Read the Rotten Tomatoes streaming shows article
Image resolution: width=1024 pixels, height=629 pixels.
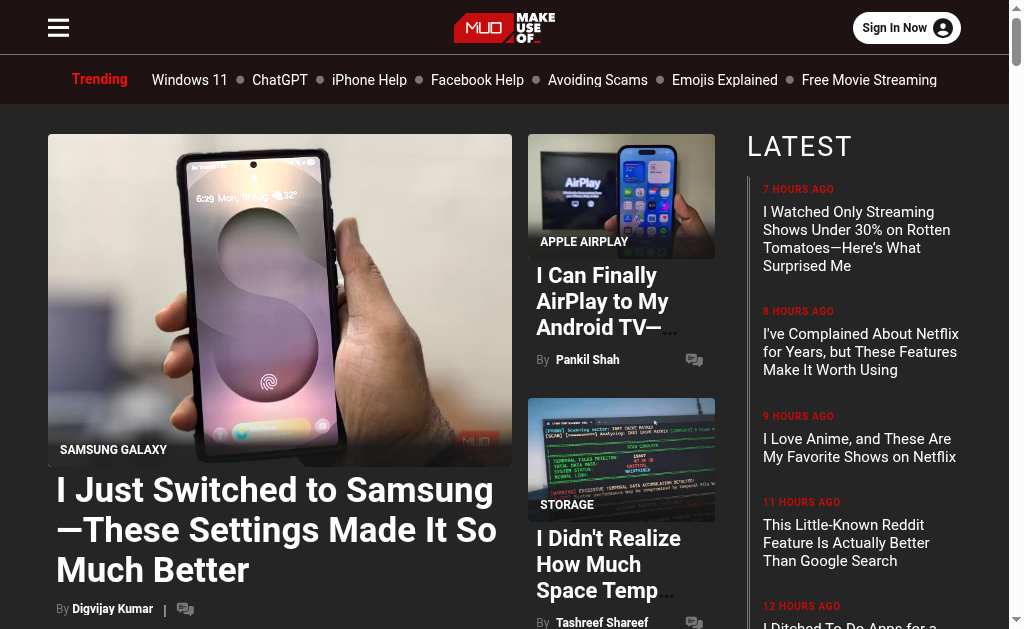tap(856, 239)
